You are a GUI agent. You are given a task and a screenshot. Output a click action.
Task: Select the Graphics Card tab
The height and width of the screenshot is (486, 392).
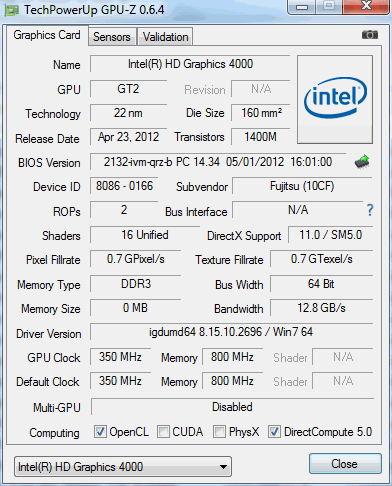click(x=47, y=35)
